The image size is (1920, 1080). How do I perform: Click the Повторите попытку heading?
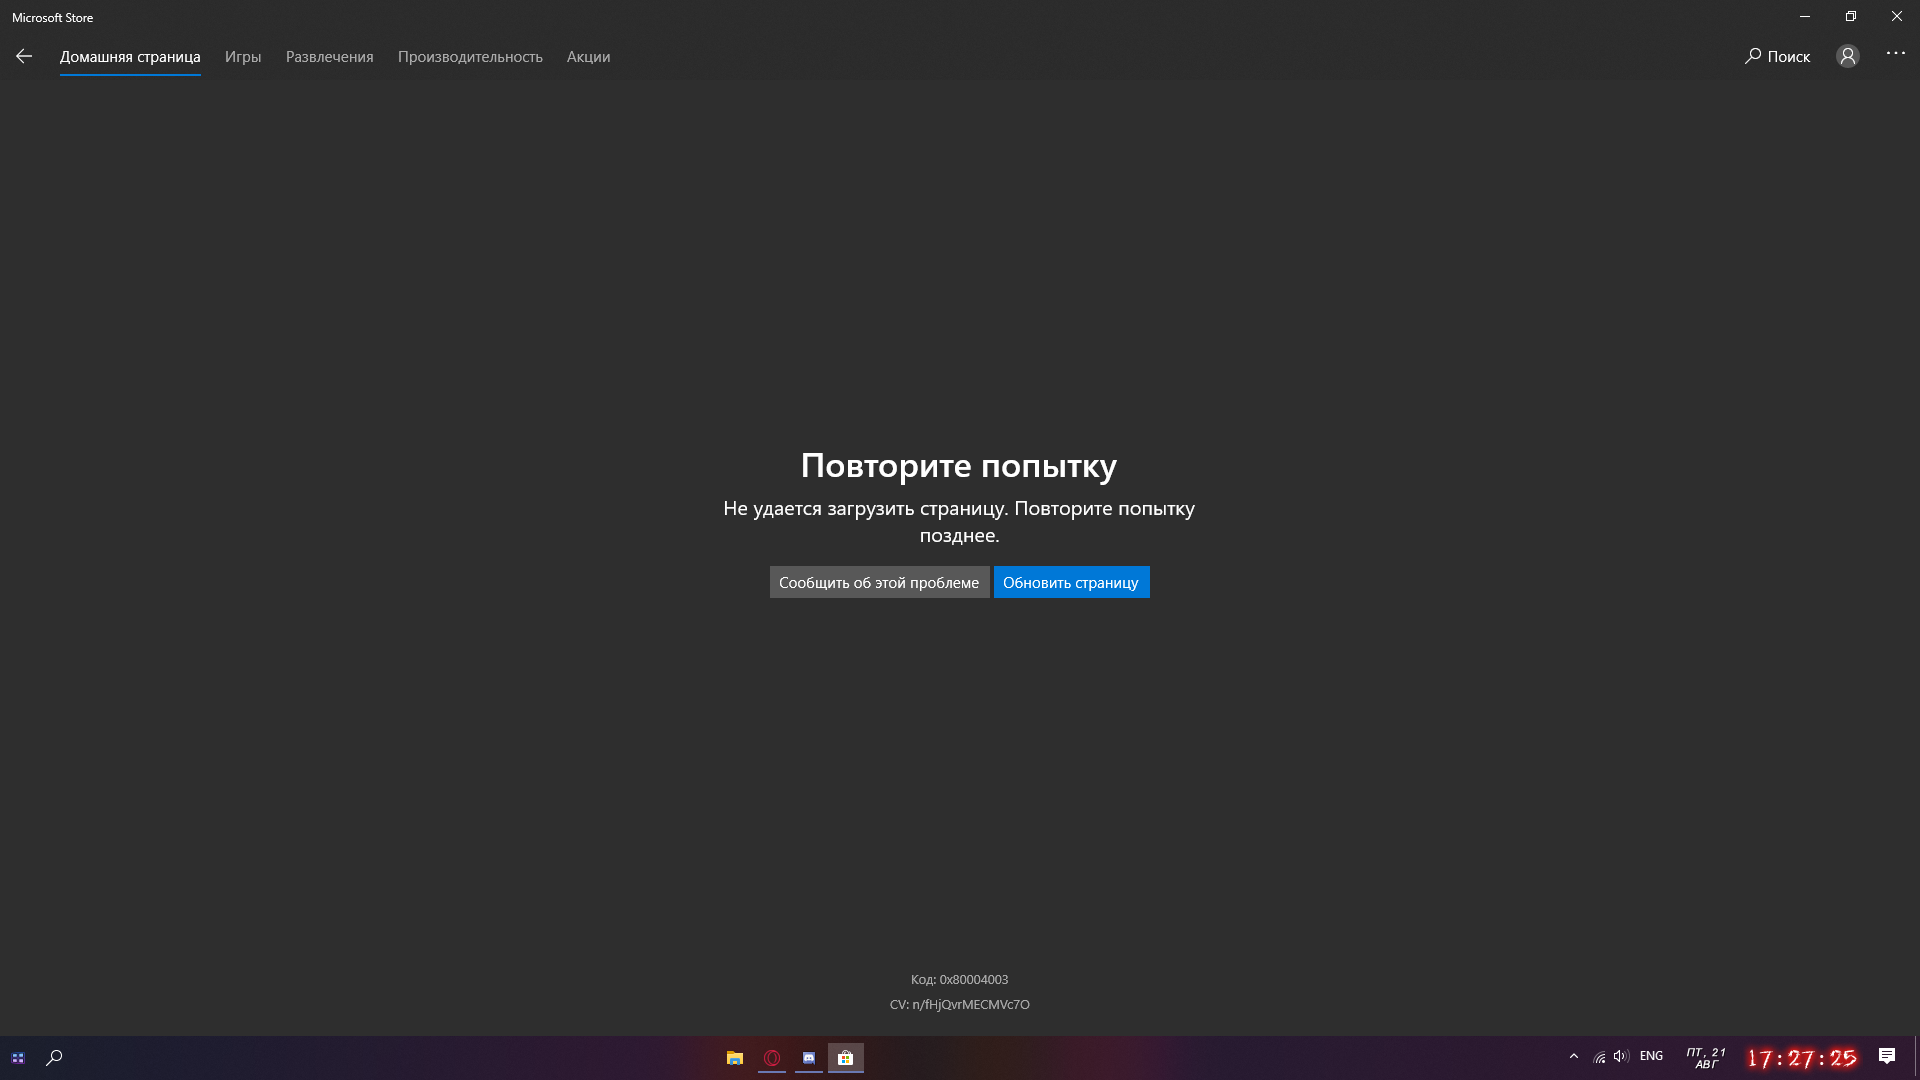[x=959, y=466]
